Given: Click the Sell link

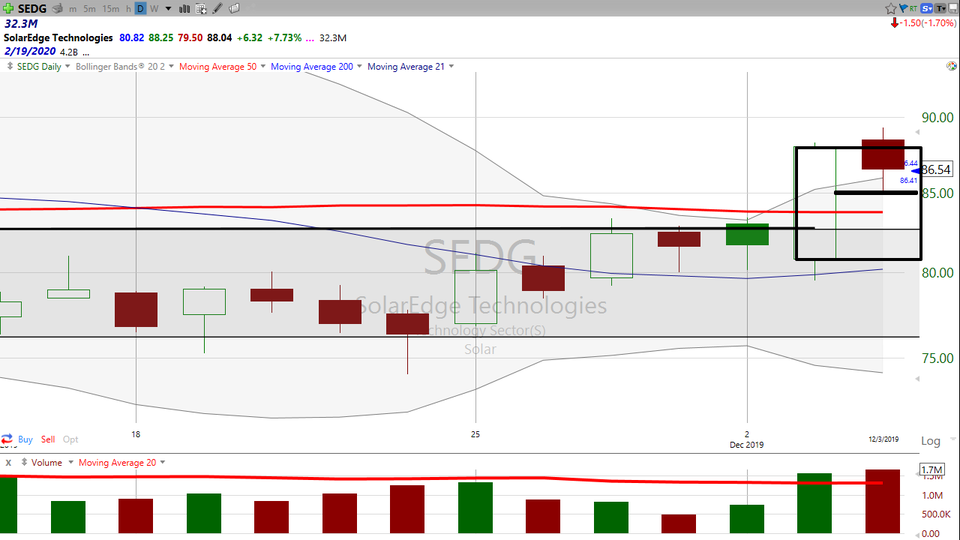Looking at the screenshot, I should (x=48, y=440).
